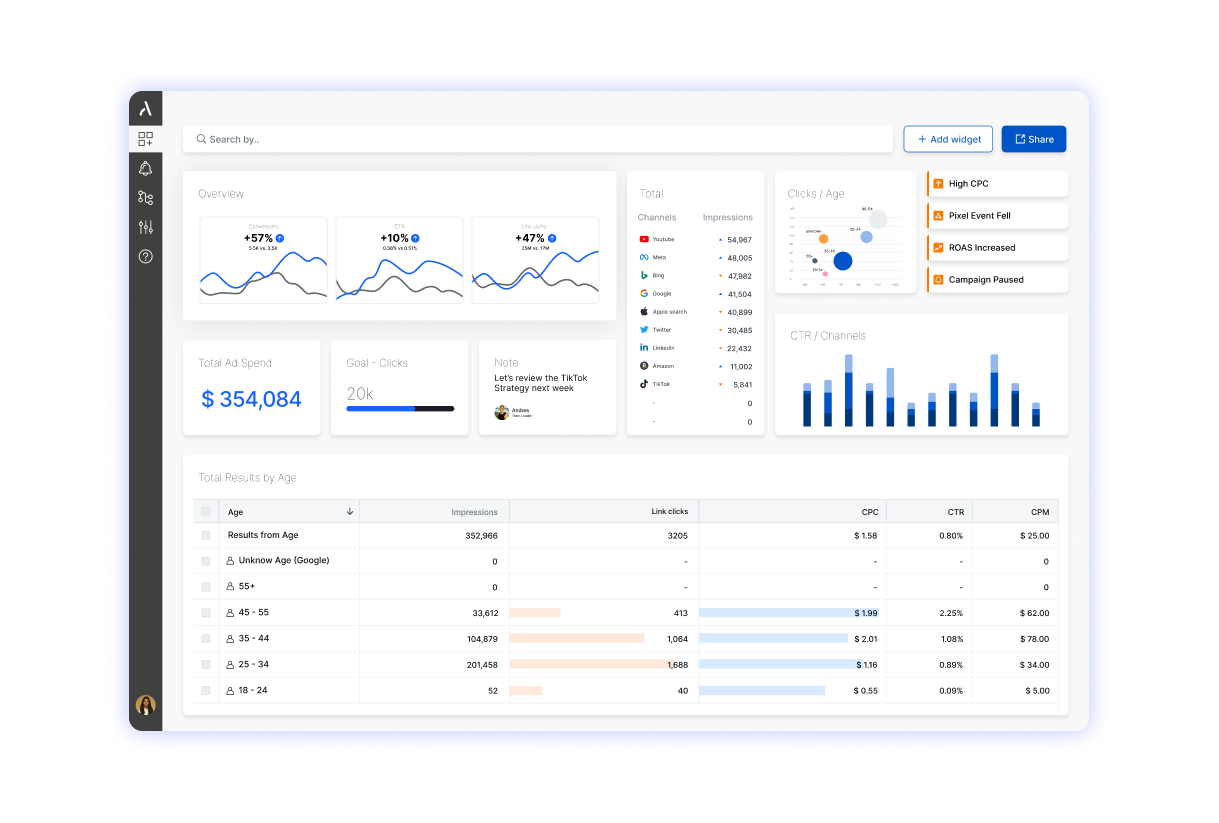Click the large blue 35-44 bubble

pyautogui.click(x=843, y=261)
